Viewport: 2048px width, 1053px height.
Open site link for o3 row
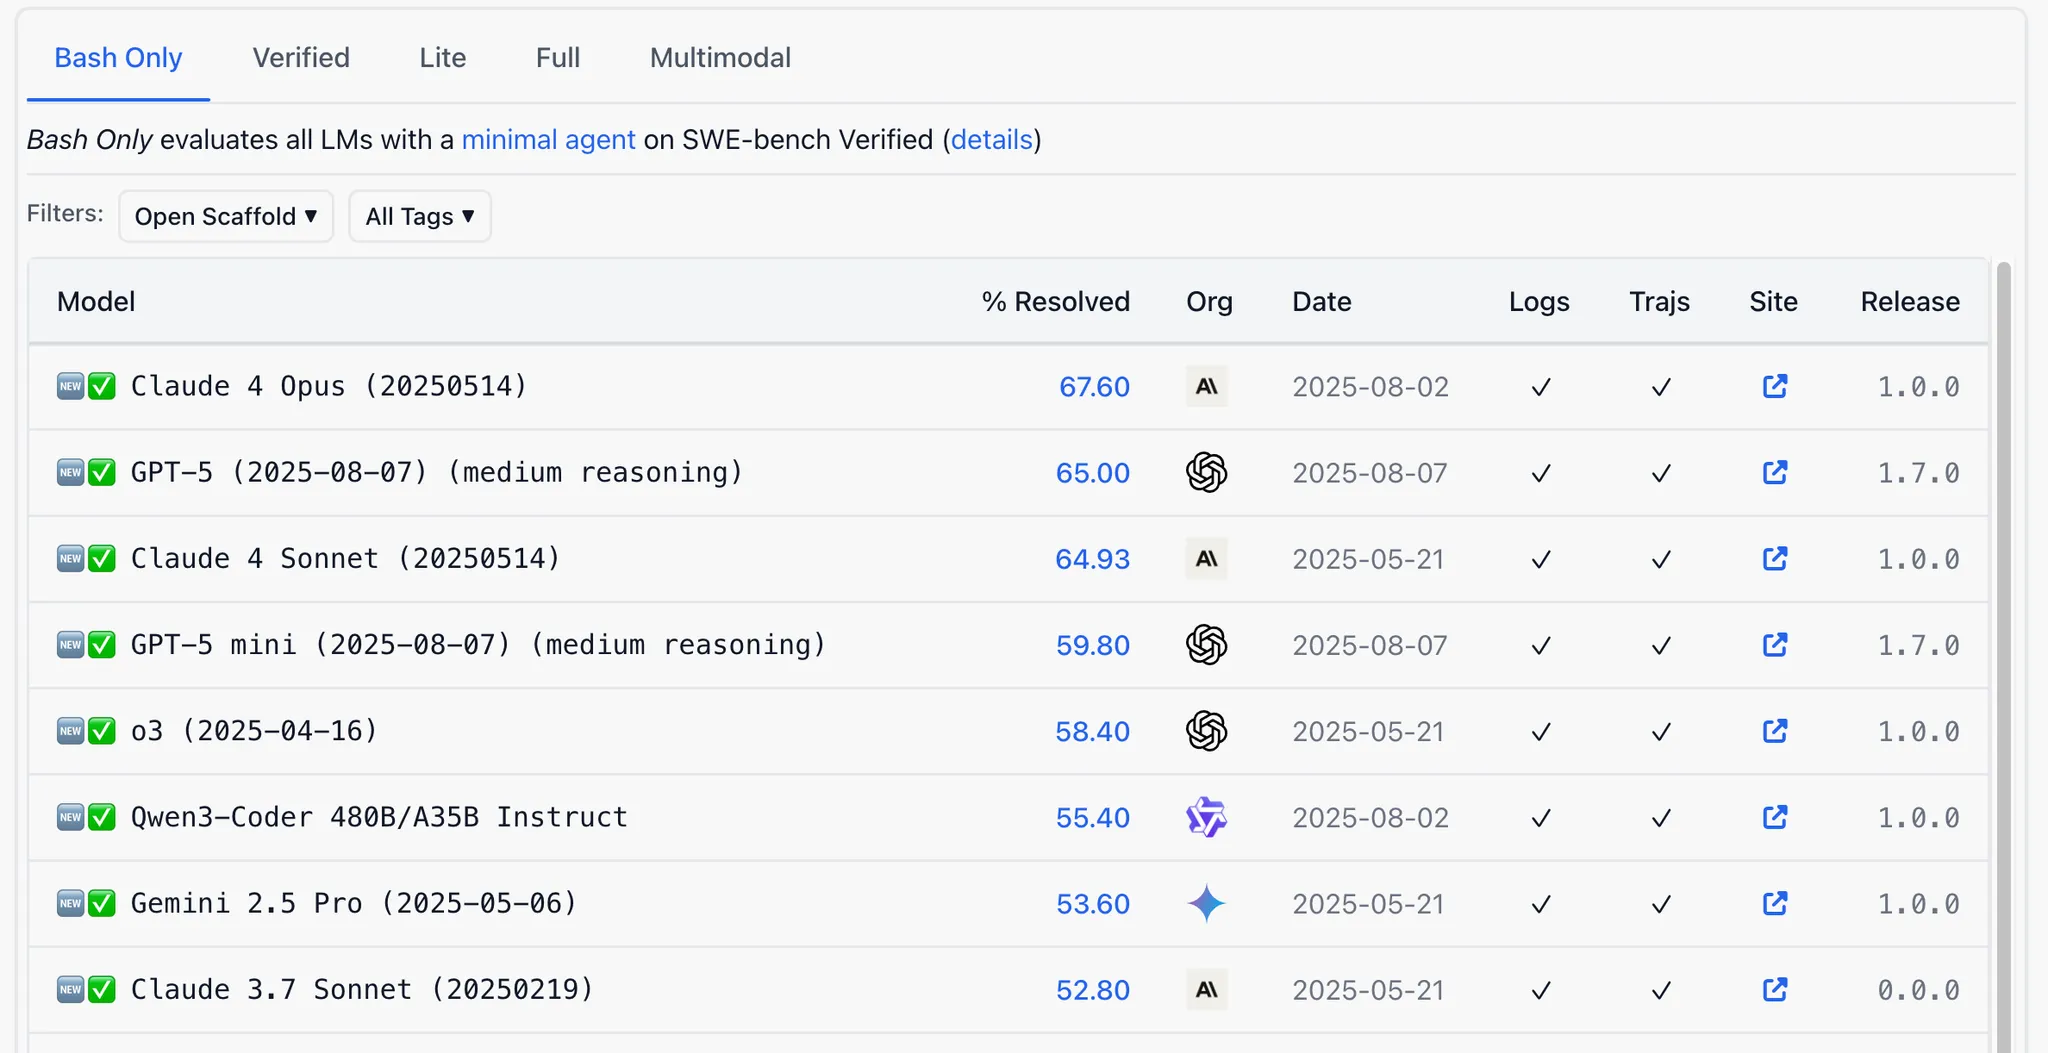click(1774, 731)
